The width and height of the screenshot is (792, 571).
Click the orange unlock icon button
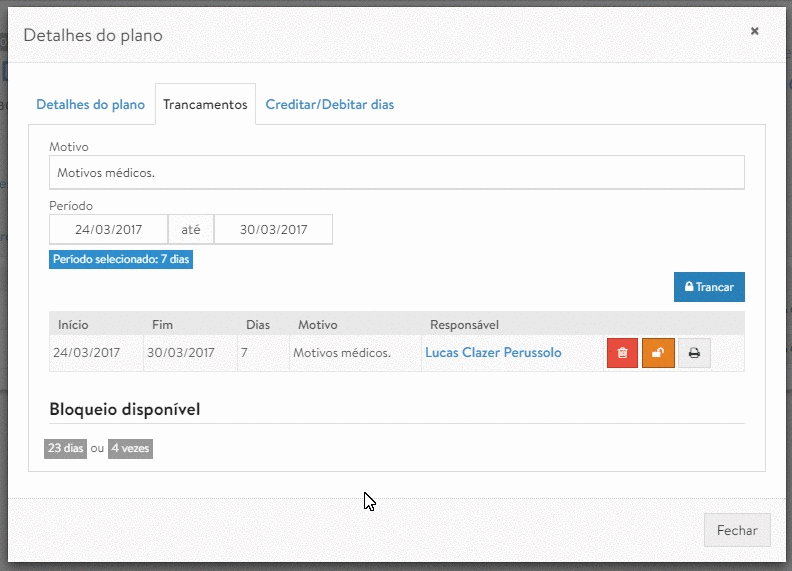tap(658, 353)
